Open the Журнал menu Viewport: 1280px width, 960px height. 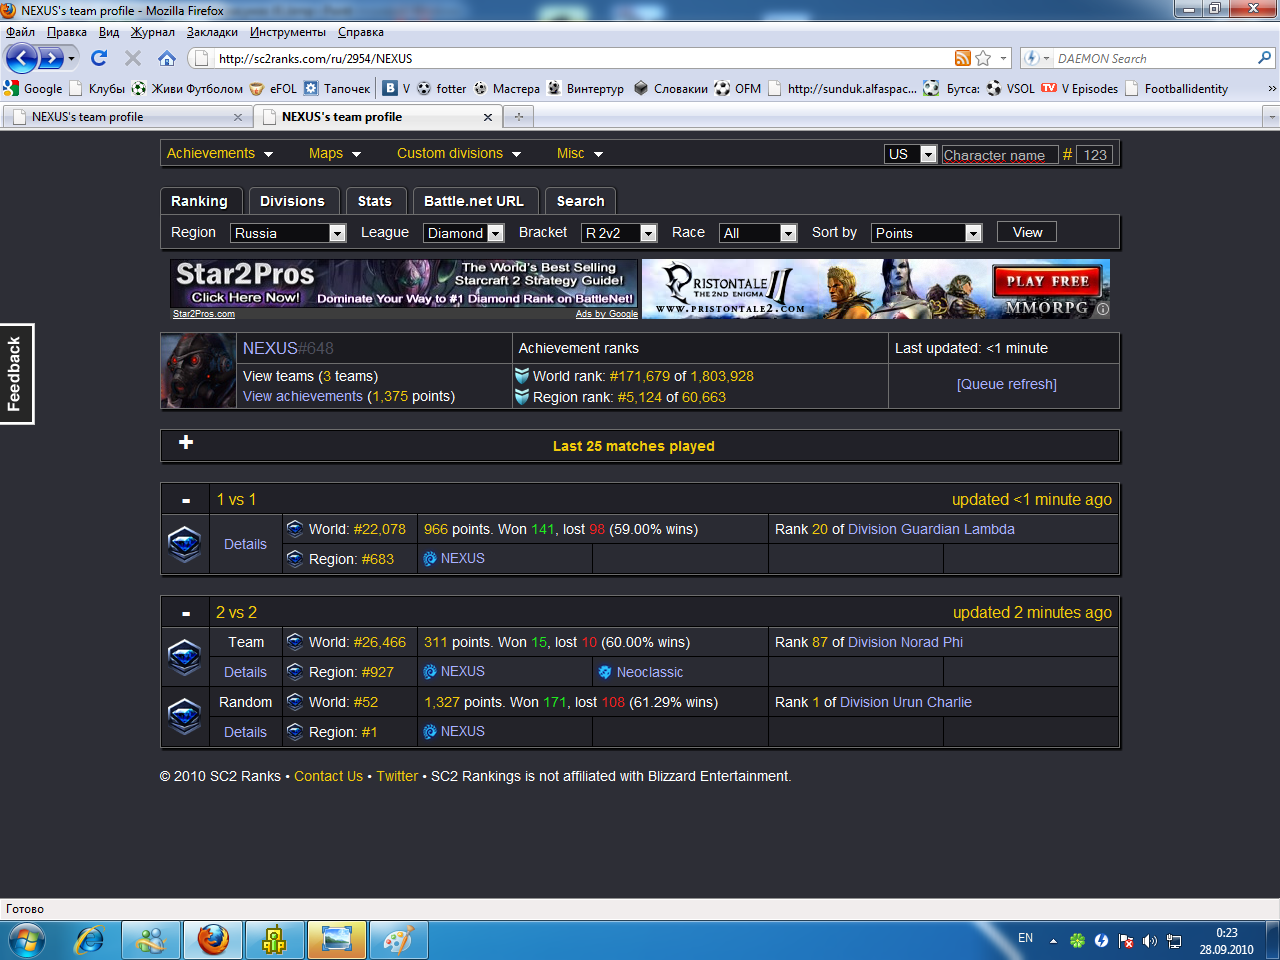pos(153,32)
